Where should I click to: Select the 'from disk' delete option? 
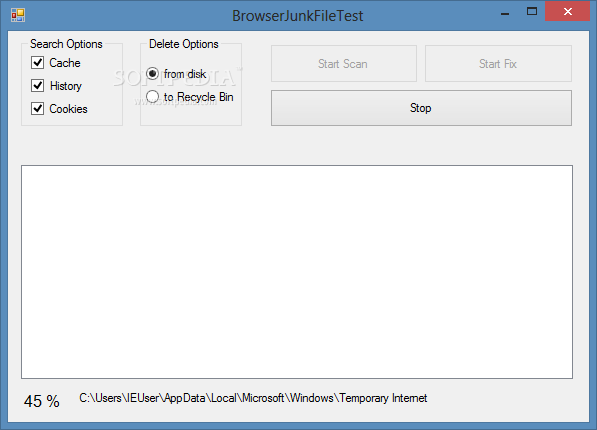coord(152,74)
